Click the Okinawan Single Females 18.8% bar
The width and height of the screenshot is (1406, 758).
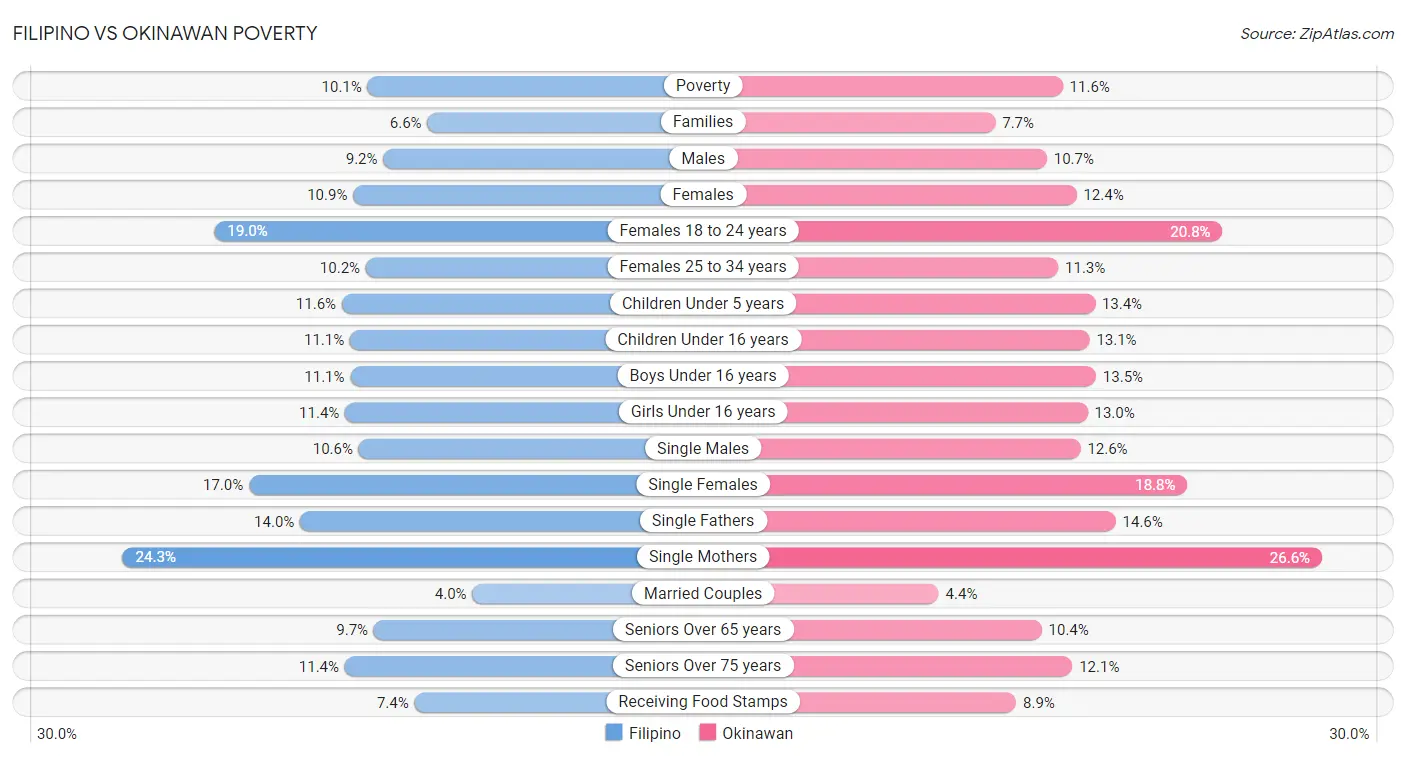[945, 485]
